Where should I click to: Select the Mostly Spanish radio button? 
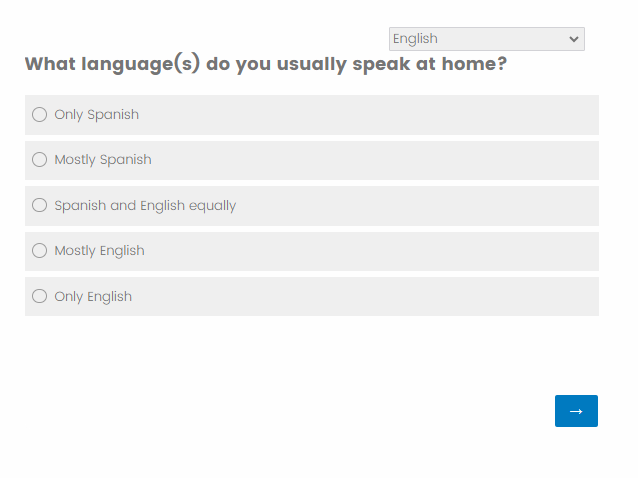40,160
